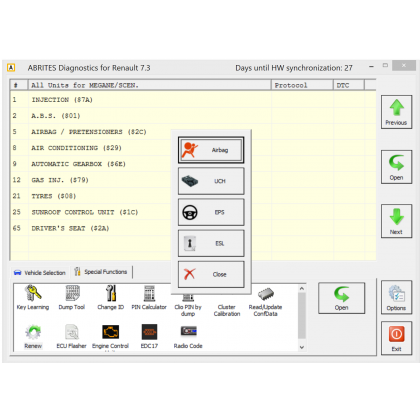
Task: Open the Engine Control function
Action: tap(110, 336)
